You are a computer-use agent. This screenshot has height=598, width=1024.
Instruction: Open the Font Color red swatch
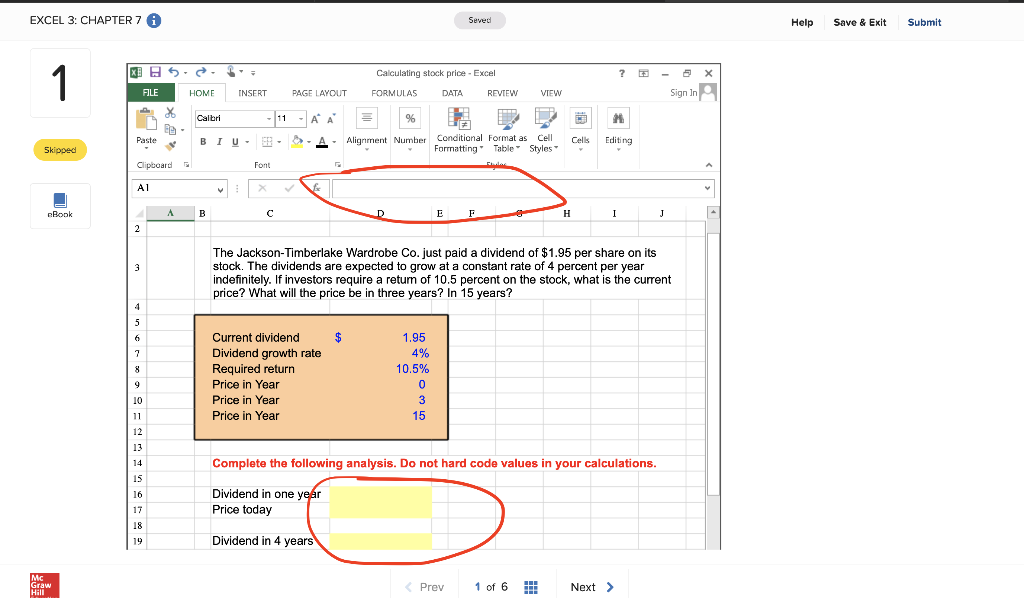(x=322, y=141)
